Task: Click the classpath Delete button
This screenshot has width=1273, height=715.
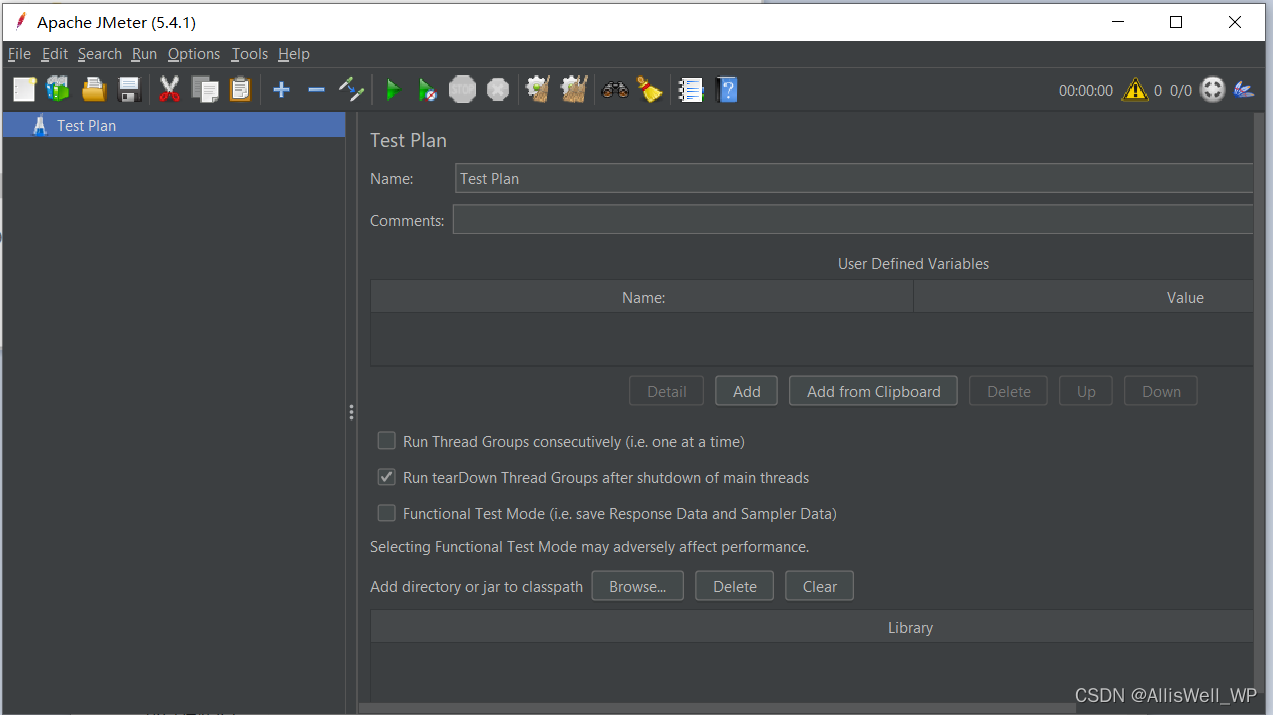Action: (735, 587)
